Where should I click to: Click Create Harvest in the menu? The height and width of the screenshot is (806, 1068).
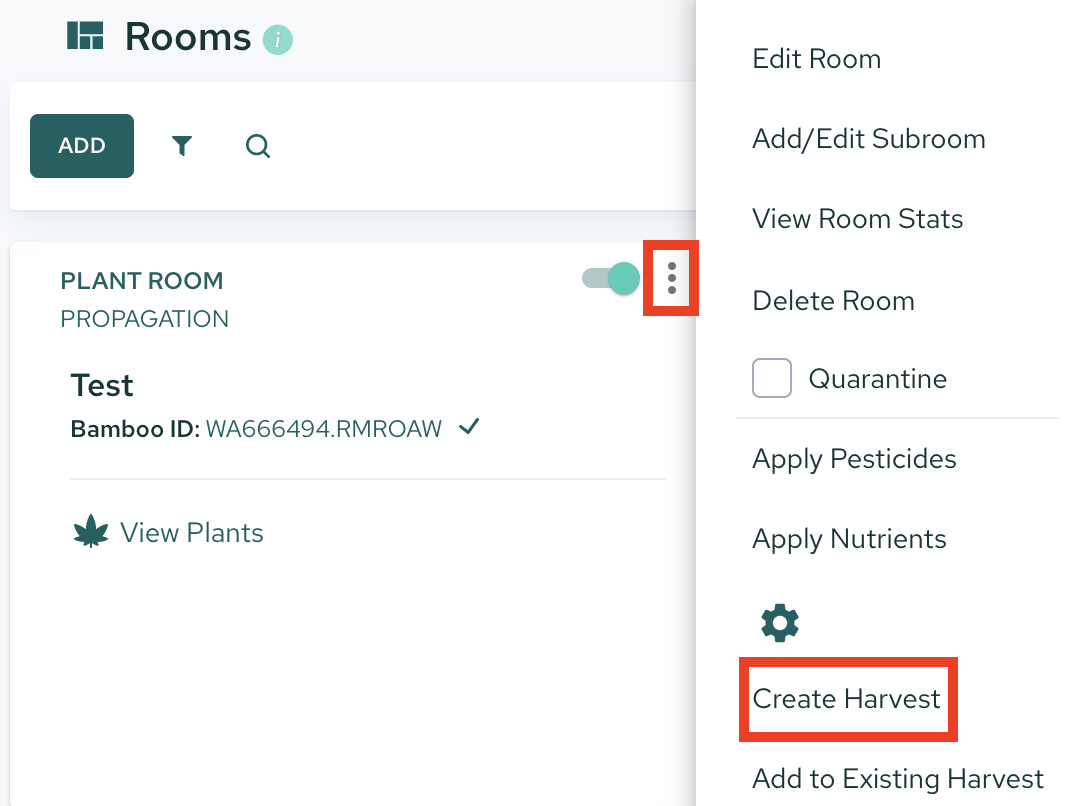[847, 698]
